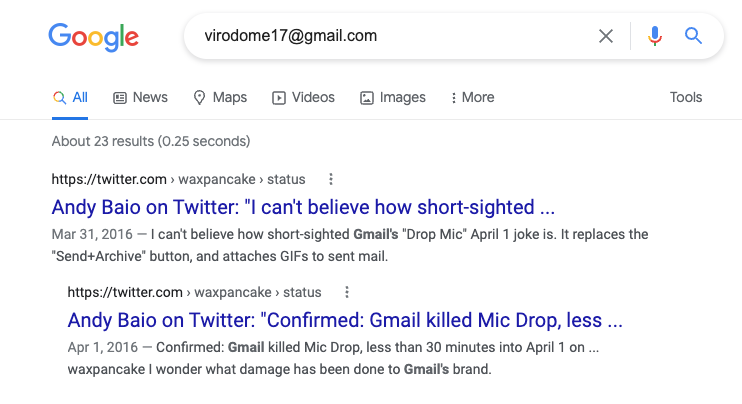The height and width of the screenshot is (404, 742).
Task: Open the Videos results tab
Action: (x=303, y=97)
